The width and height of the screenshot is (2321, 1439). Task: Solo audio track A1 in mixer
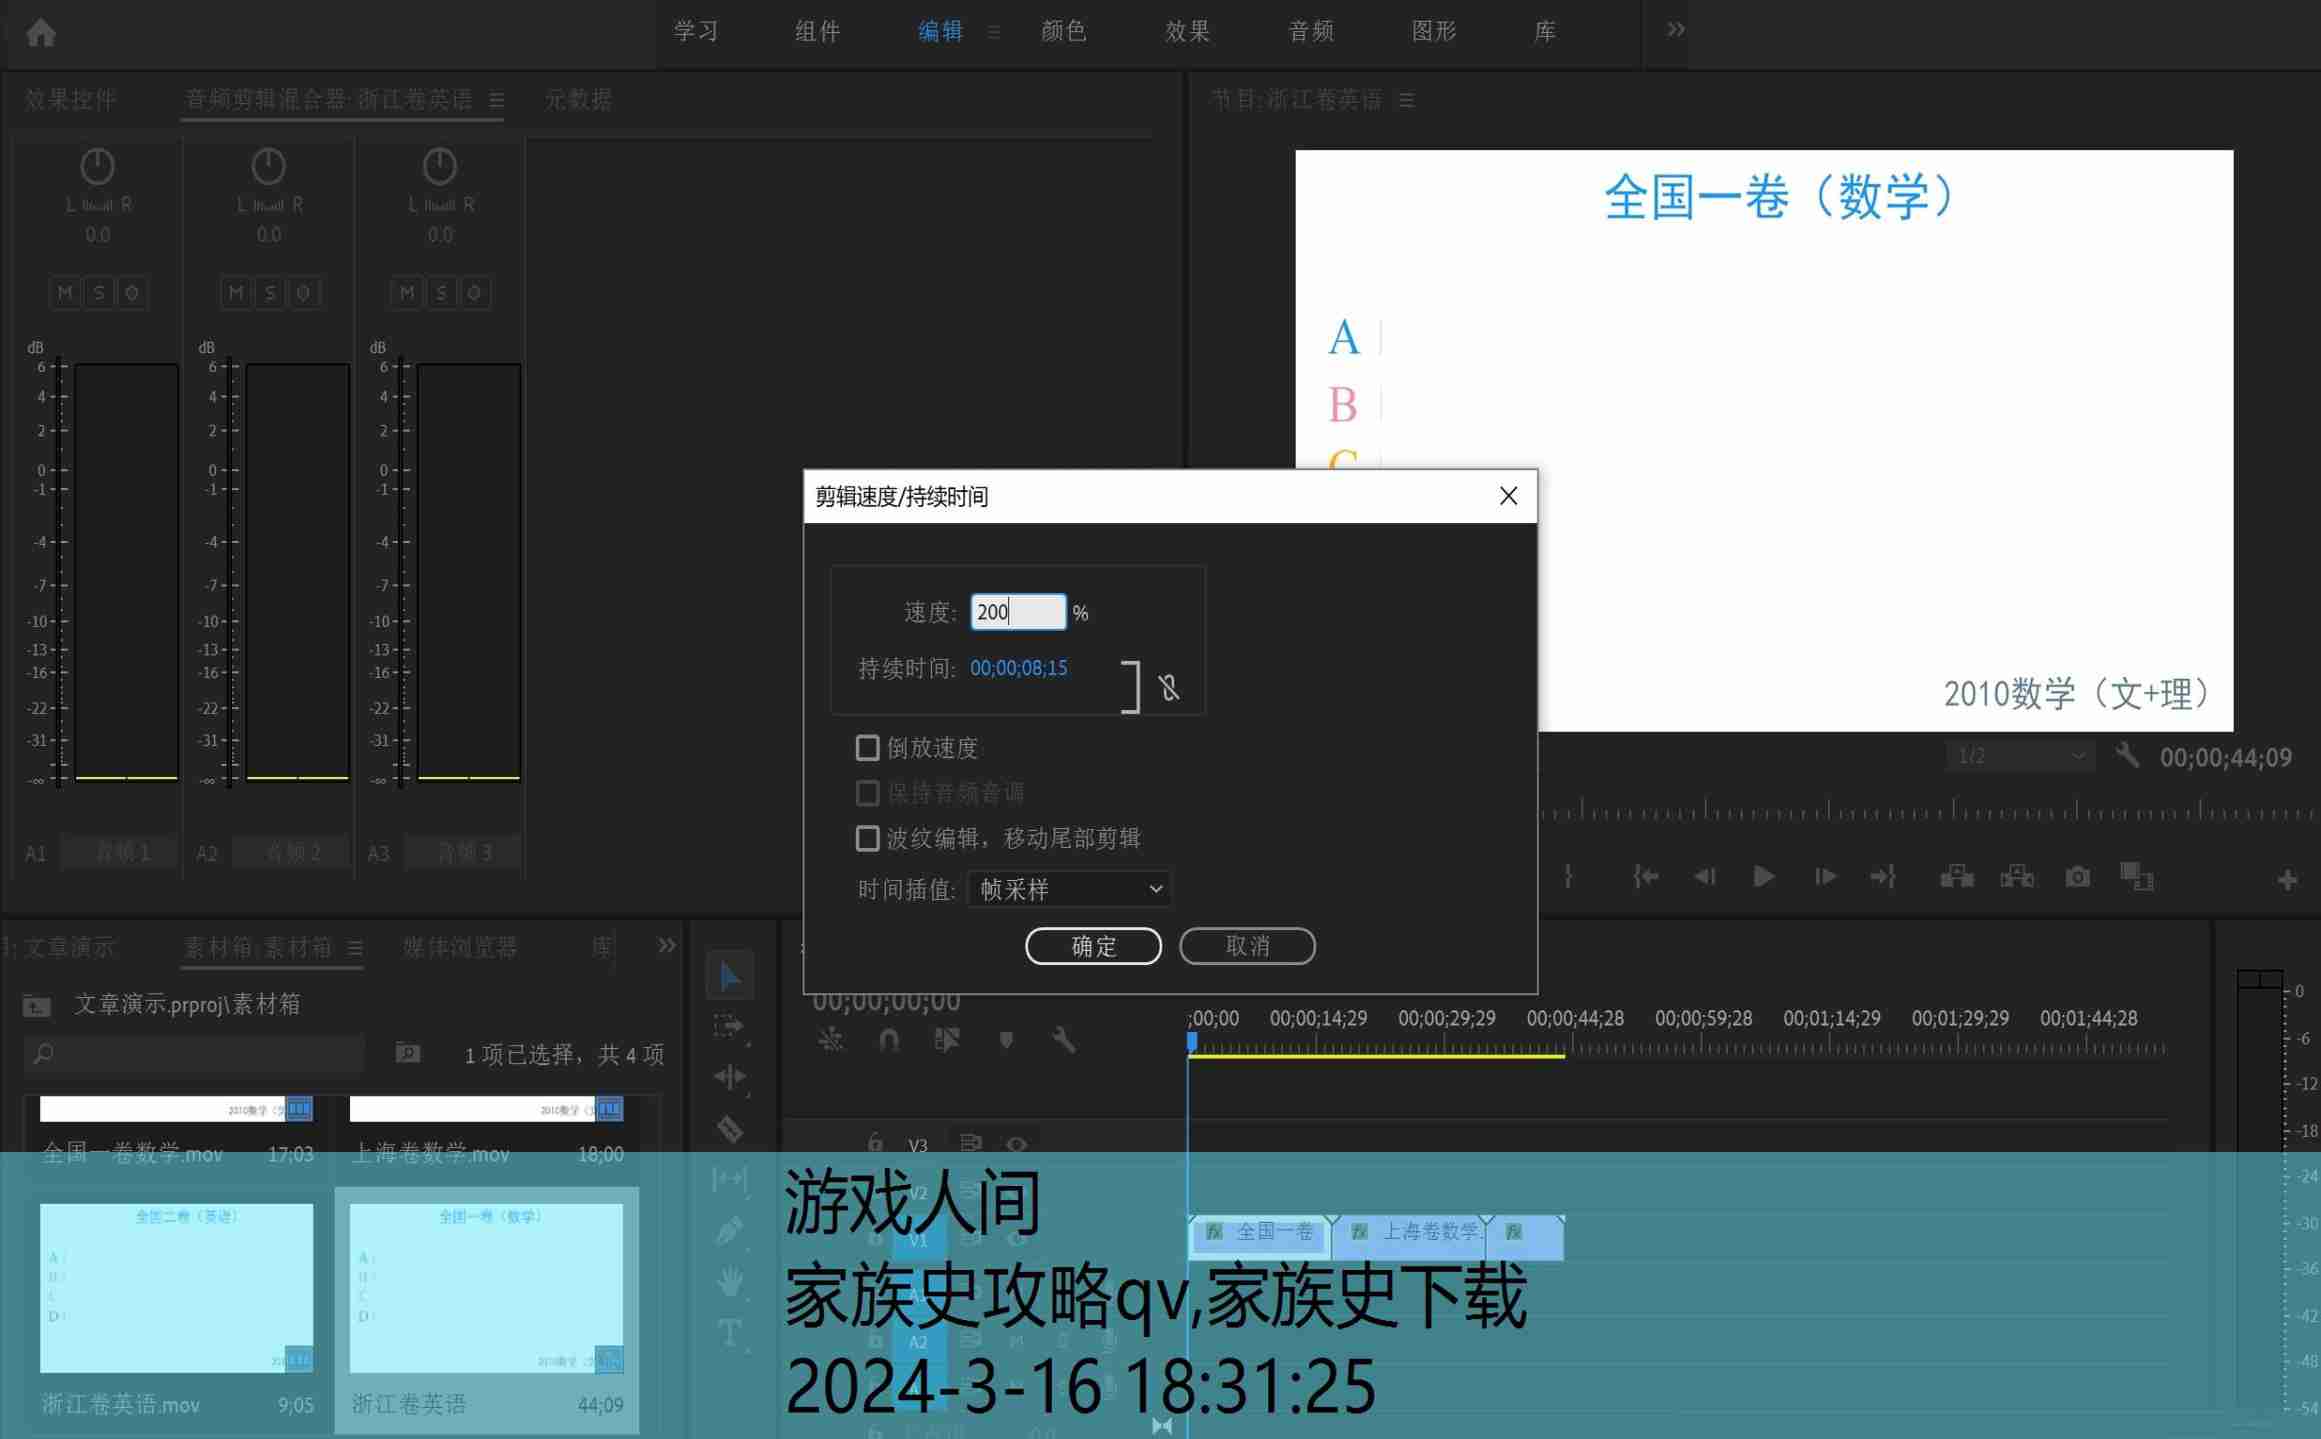tap(98, 293)
